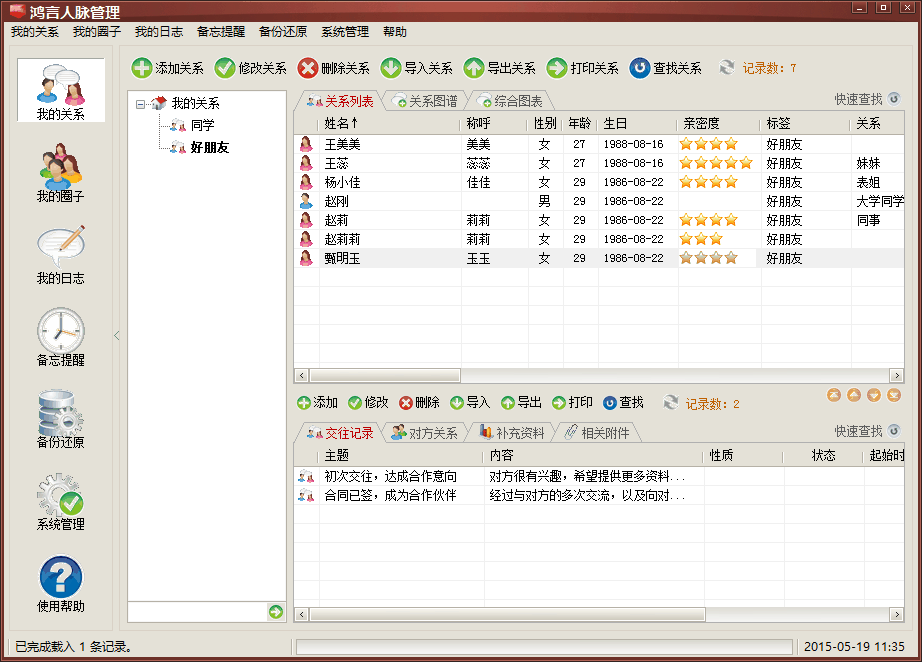Open the 系统管理 menu
This screenshot has width=922, height=662.
pyautogui.click(x=345, y=32)
